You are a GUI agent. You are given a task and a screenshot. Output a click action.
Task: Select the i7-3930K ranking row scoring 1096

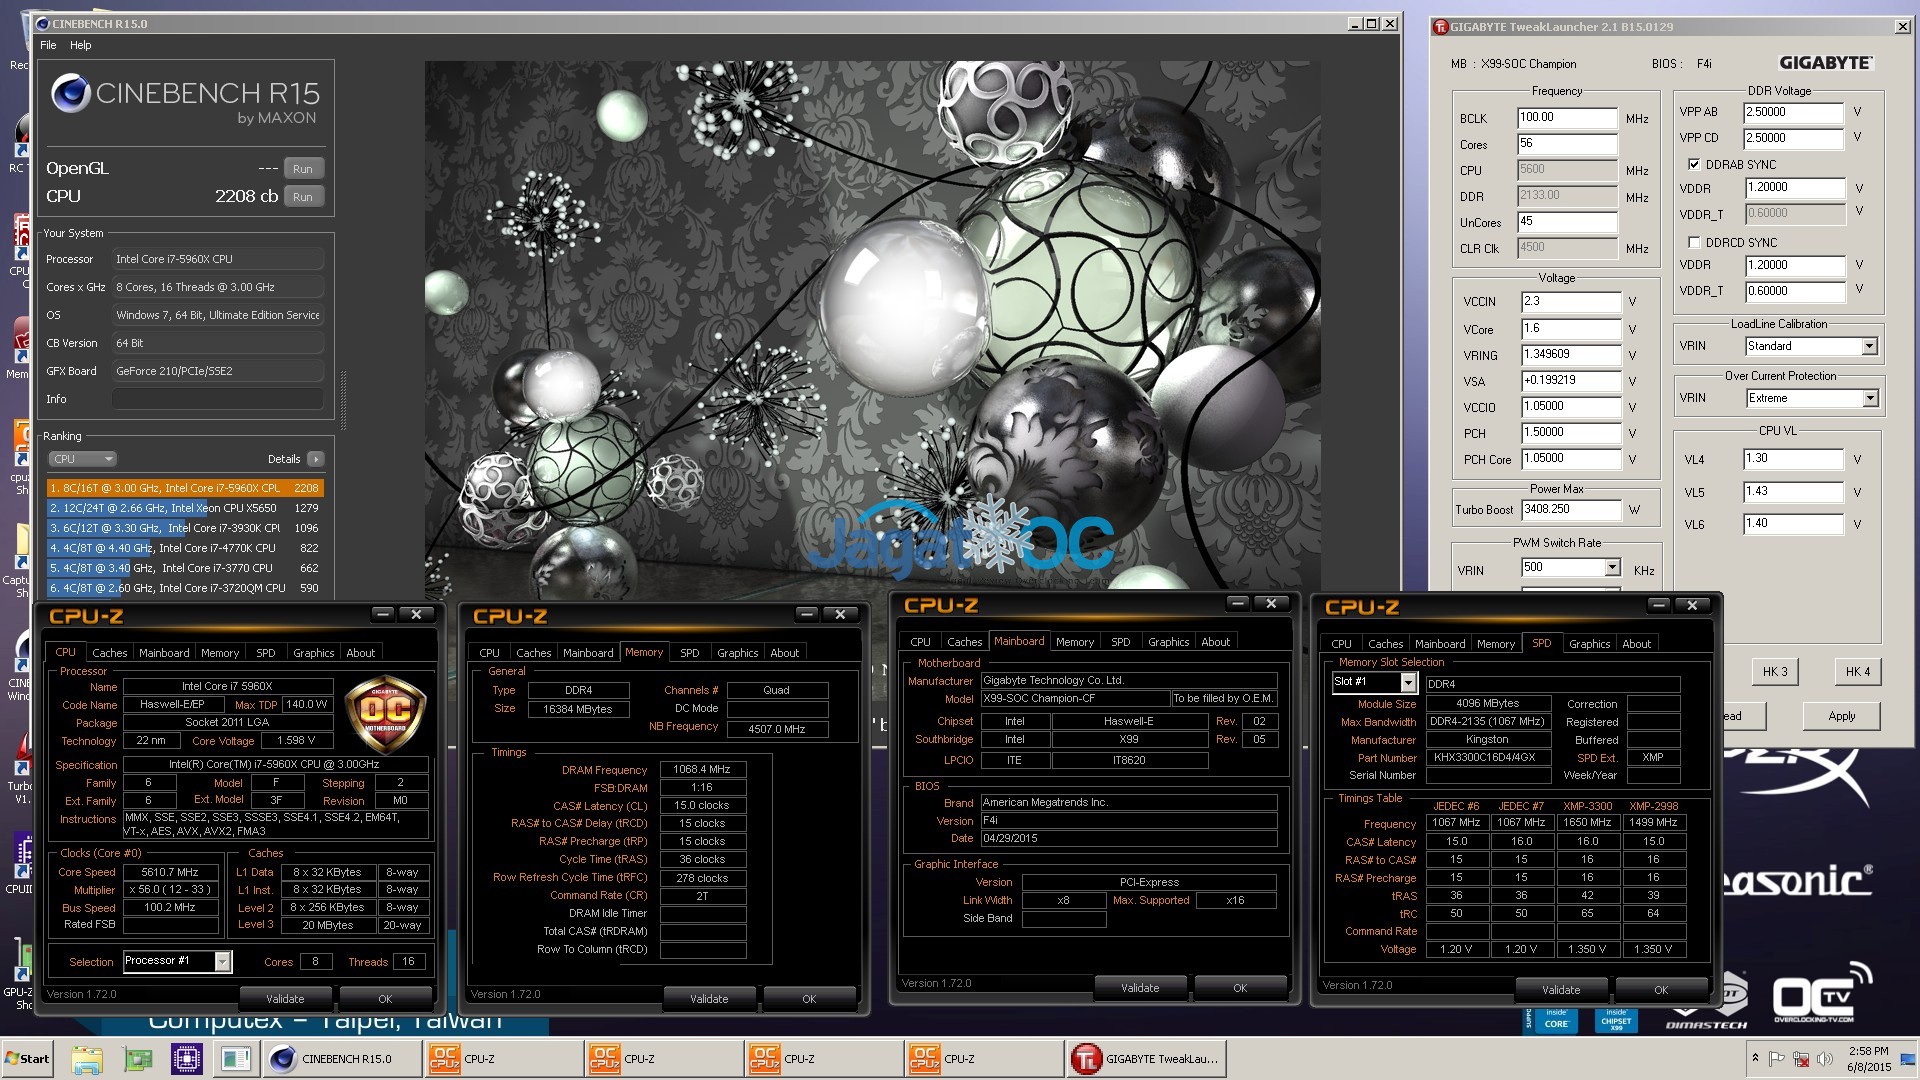pyautogui.click(x=185, y=528)
